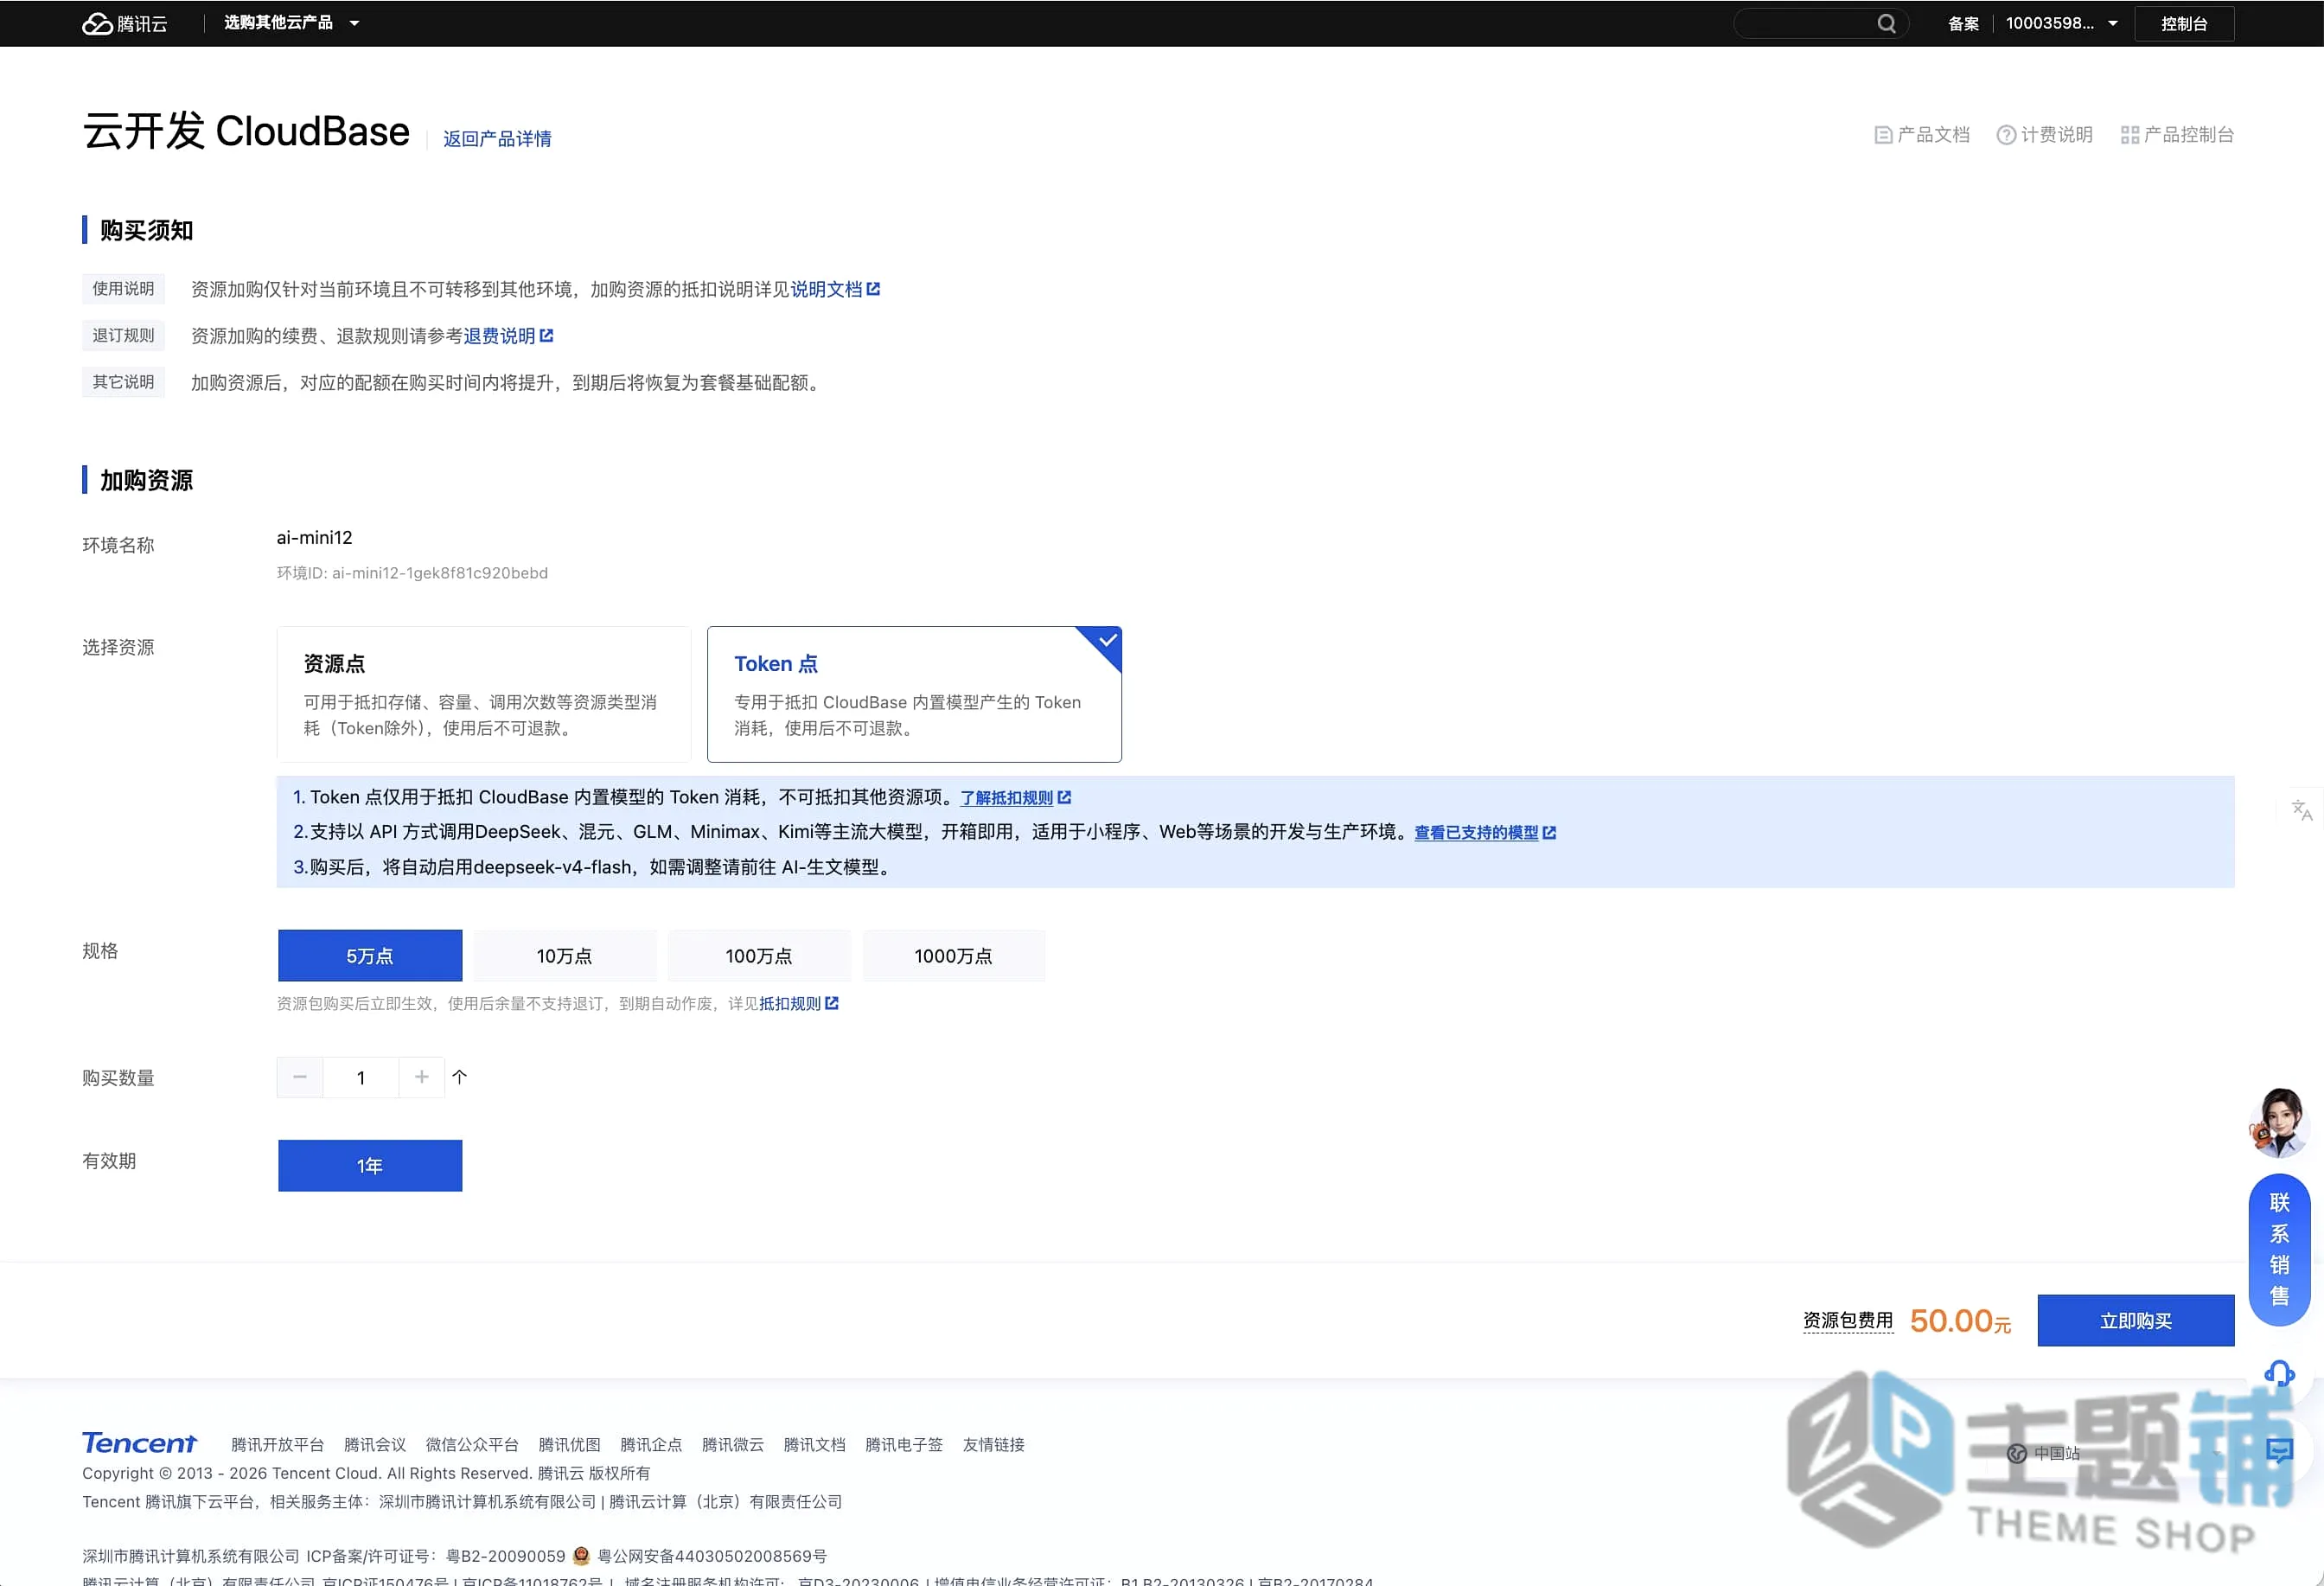
Task: Open 查看已支持的模型 link
Action: 1485,832
